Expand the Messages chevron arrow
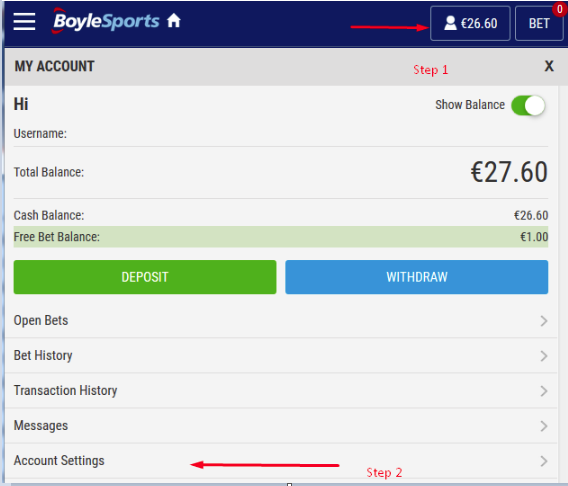568x486 pixels. point(544,426)
